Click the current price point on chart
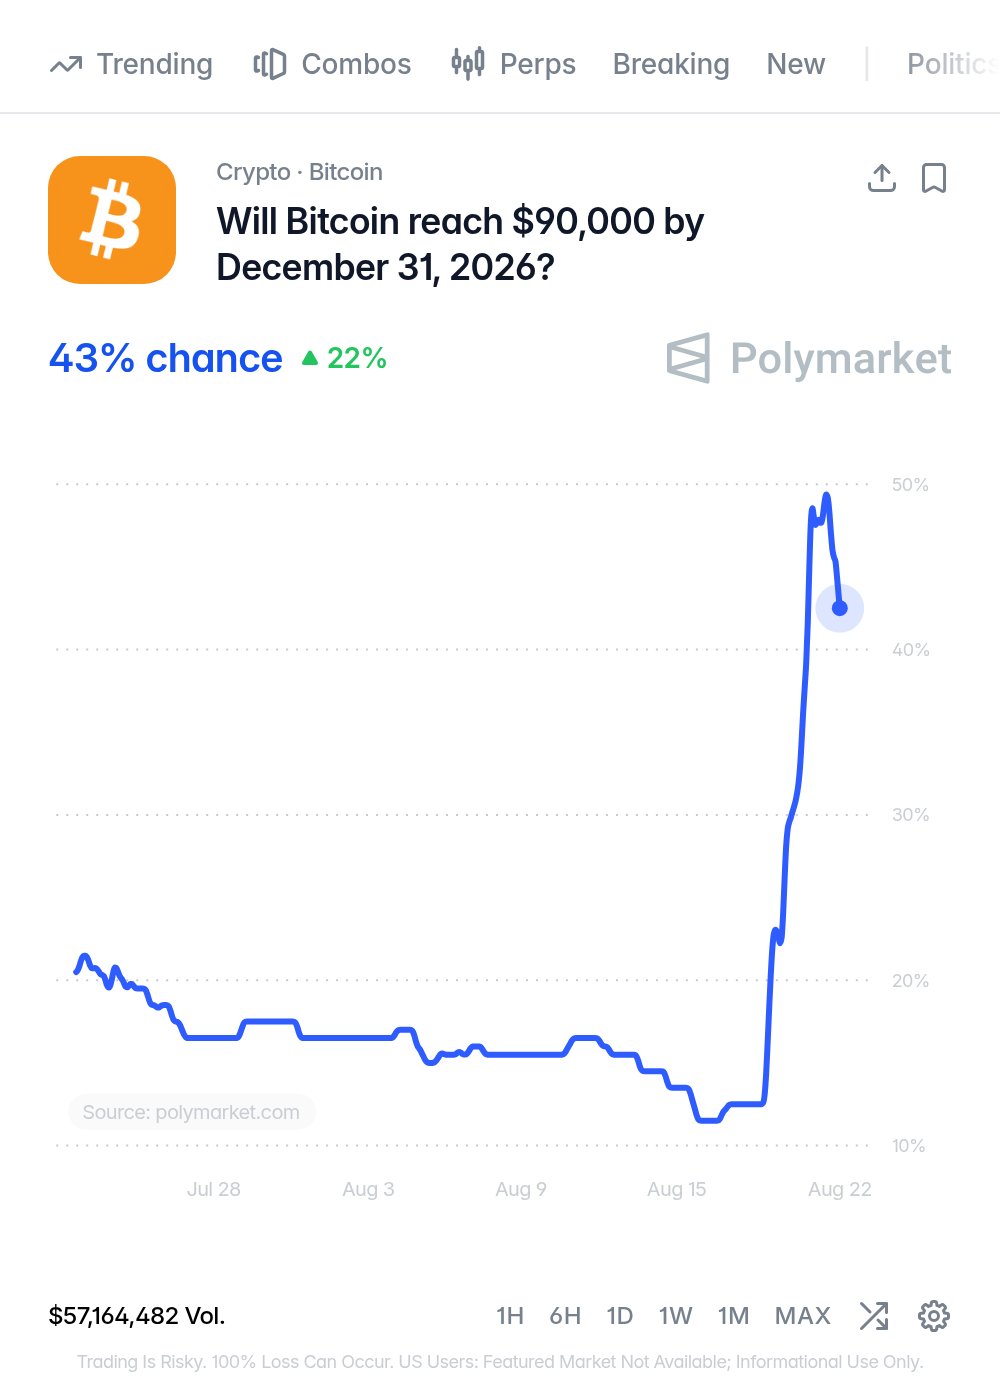The height and width of the screenshot is (1400, 1000). [x=840, y=608]
